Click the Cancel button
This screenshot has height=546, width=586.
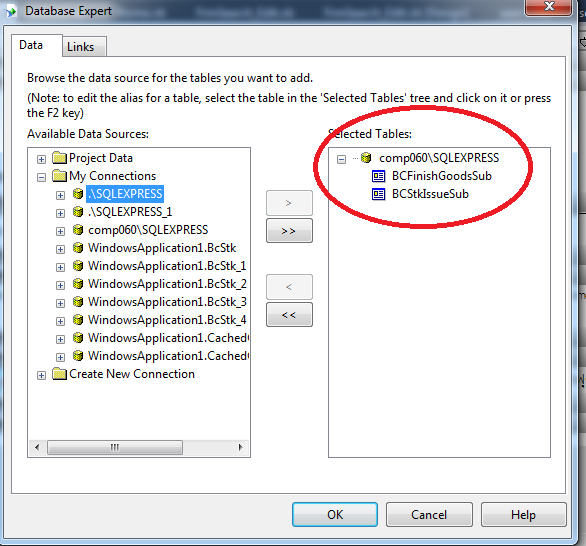pos(429,515)
